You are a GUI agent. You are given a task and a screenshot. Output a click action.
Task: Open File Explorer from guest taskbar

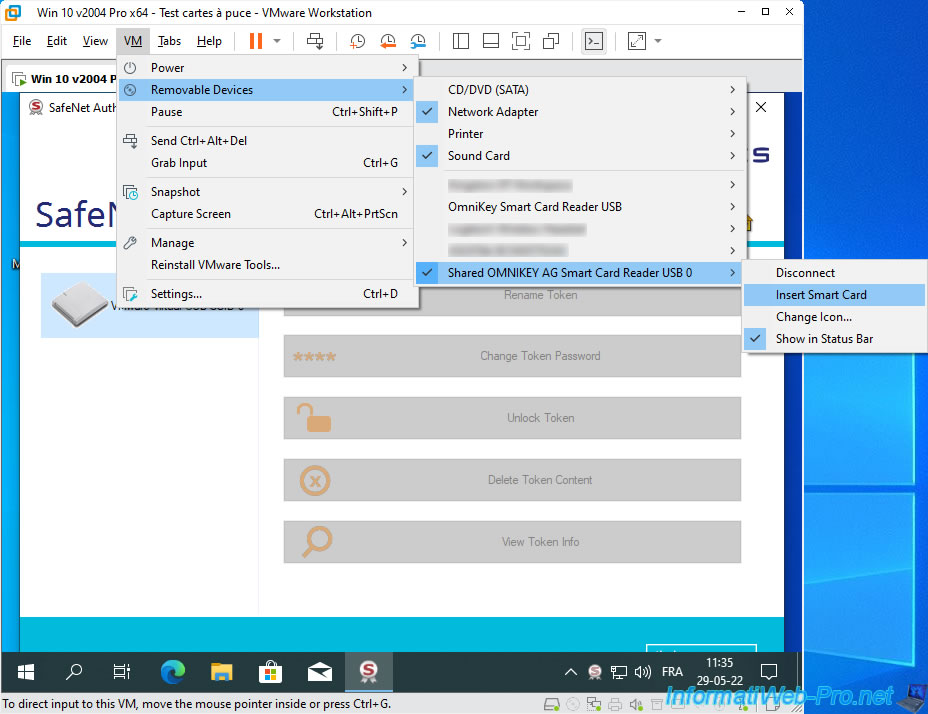[221, 671]
